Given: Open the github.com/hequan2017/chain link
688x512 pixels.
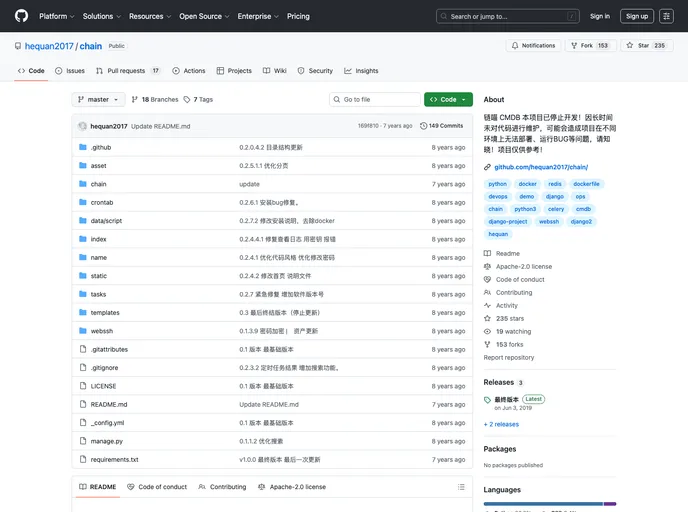Looking at the screenshot, I should pos(540,167).
